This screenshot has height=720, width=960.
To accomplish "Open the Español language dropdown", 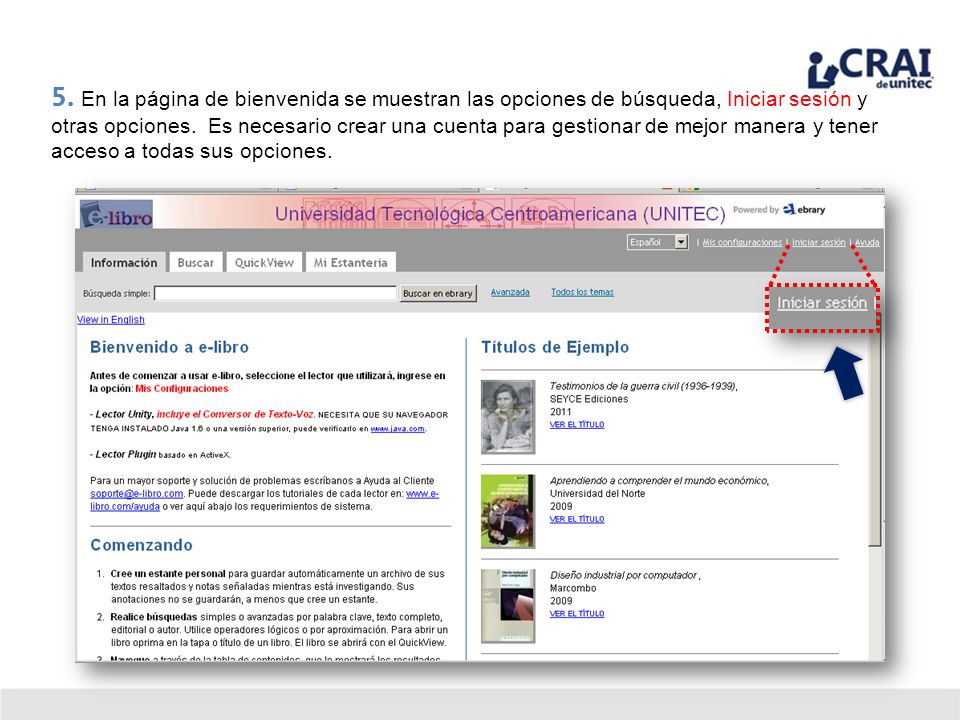I will click(658, 242).
